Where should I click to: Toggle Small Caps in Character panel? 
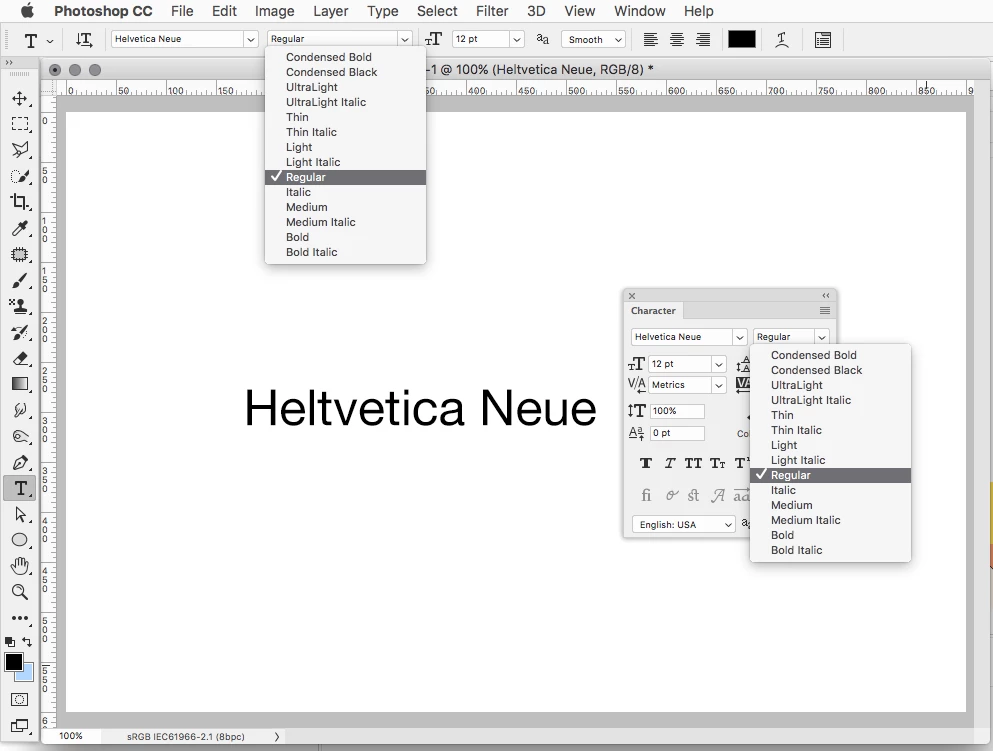pyautogui.click(x=717, y=463)
